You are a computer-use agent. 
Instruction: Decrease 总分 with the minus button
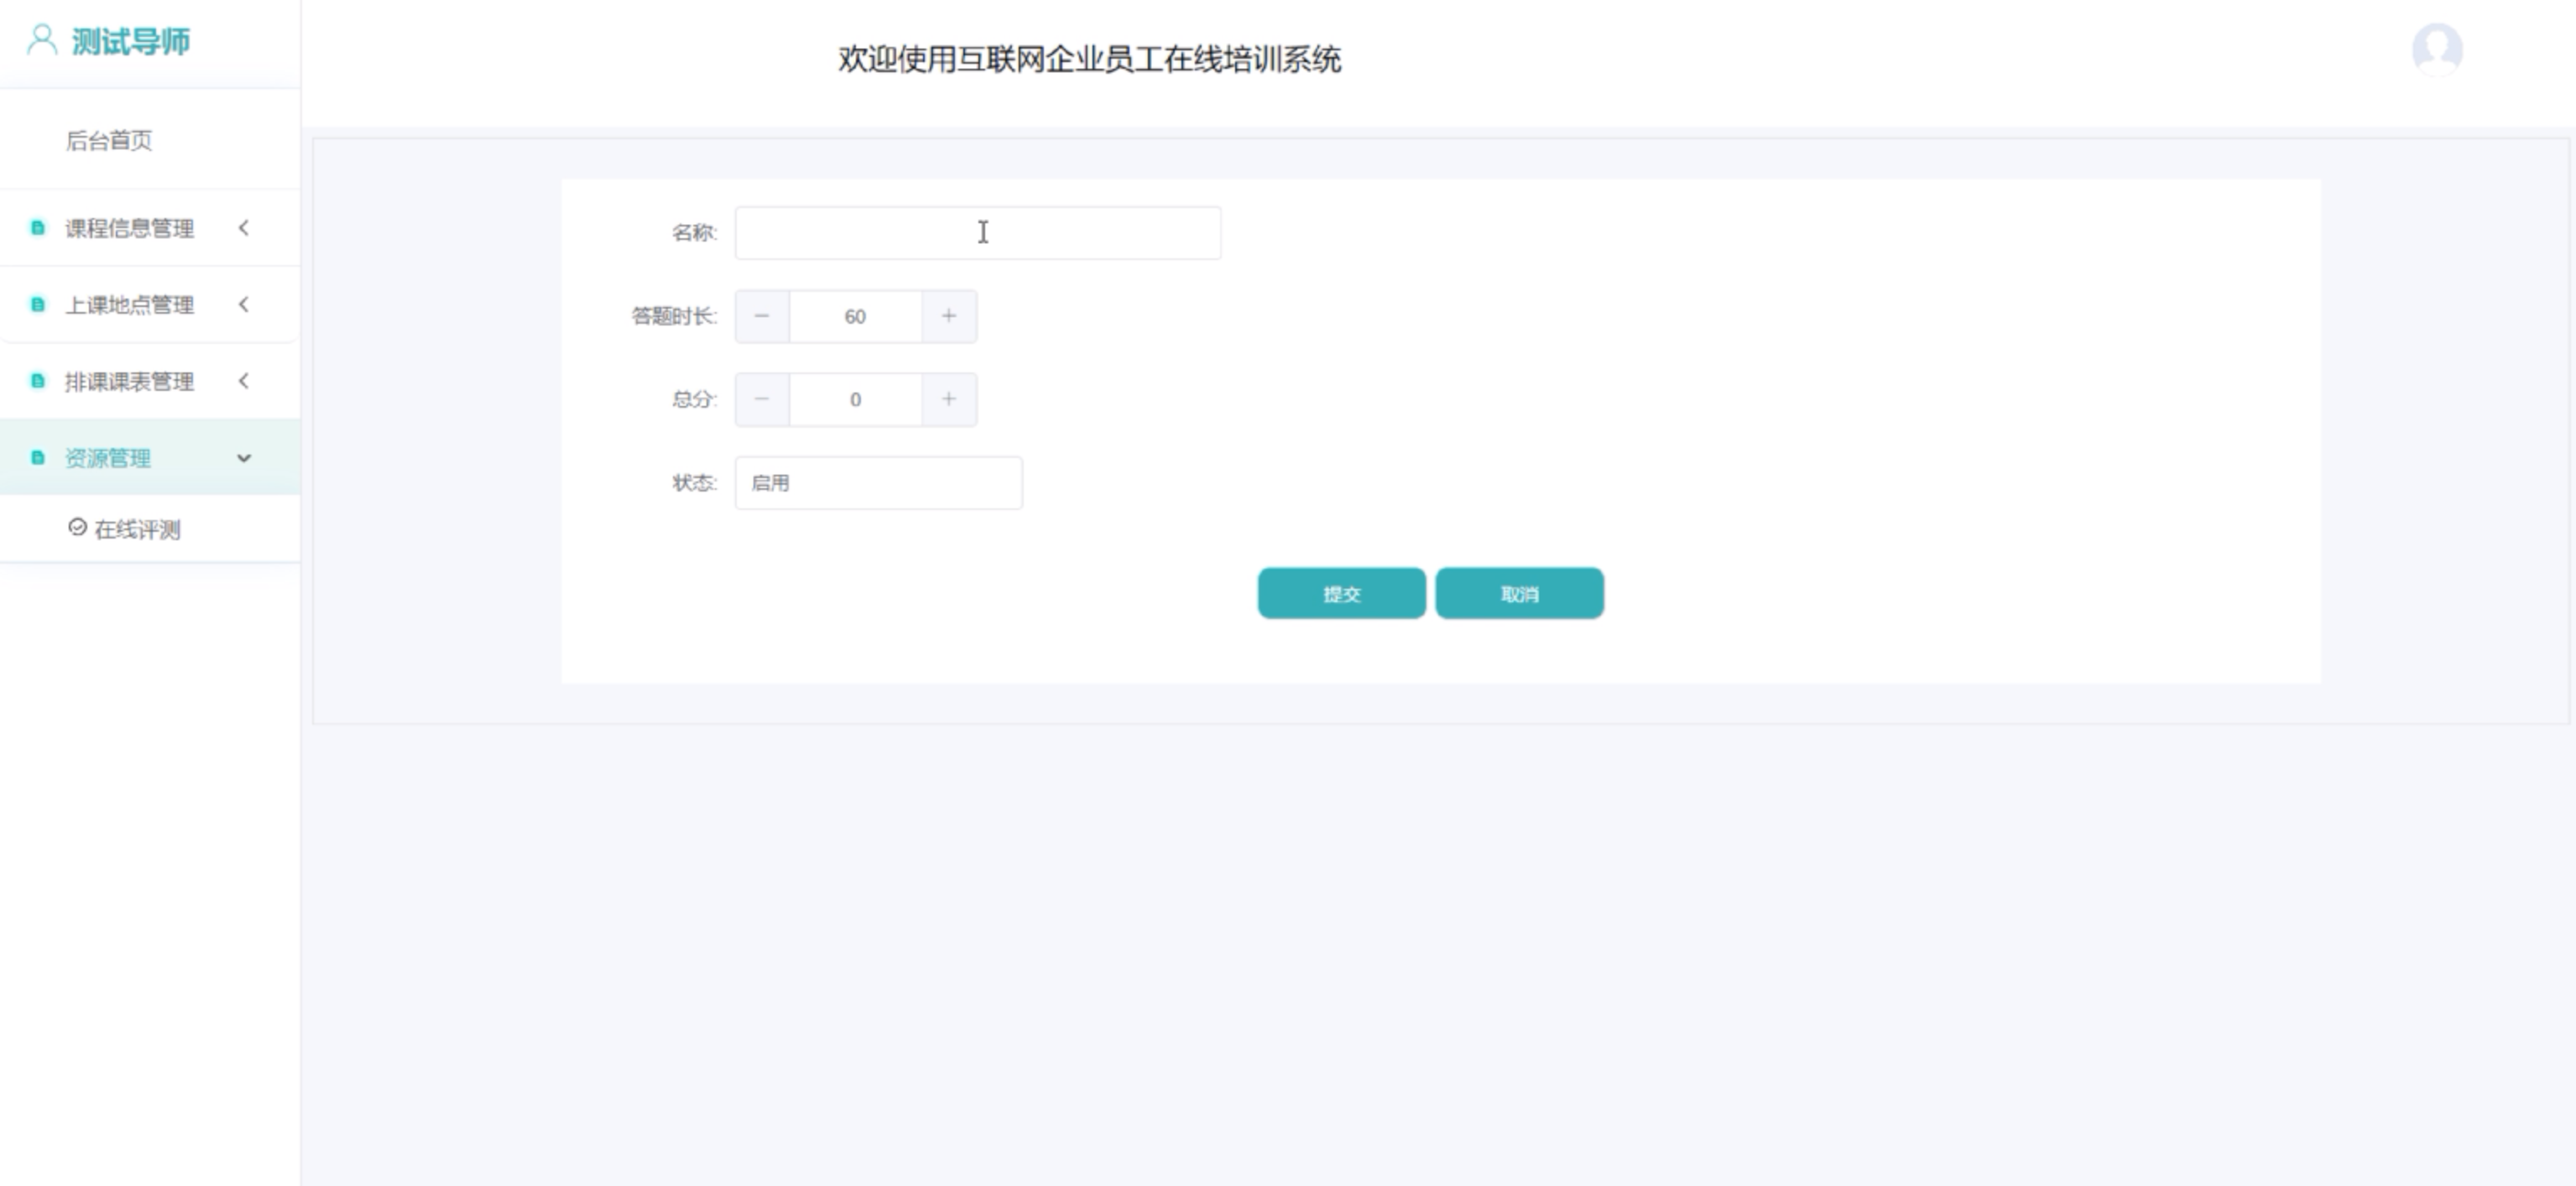click(x=762, y=399)
